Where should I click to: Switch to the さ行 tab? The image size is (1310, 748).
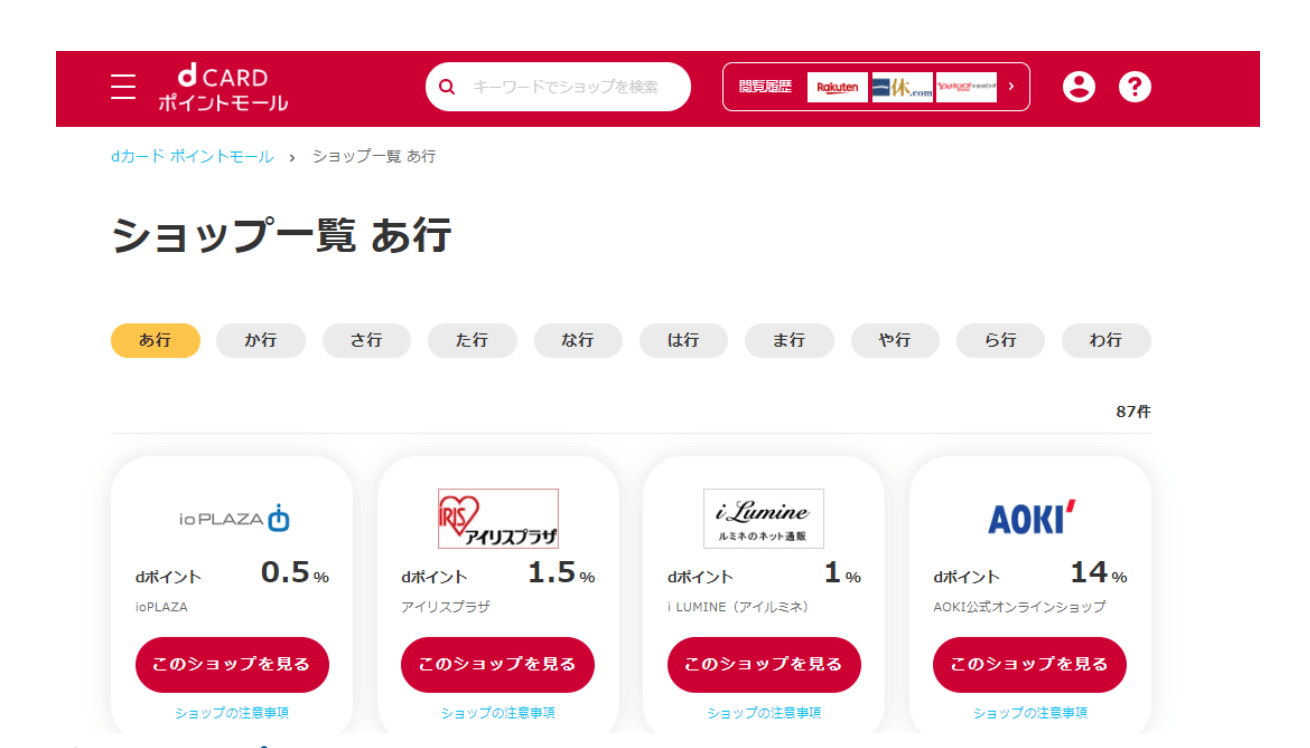click(366, 340)
